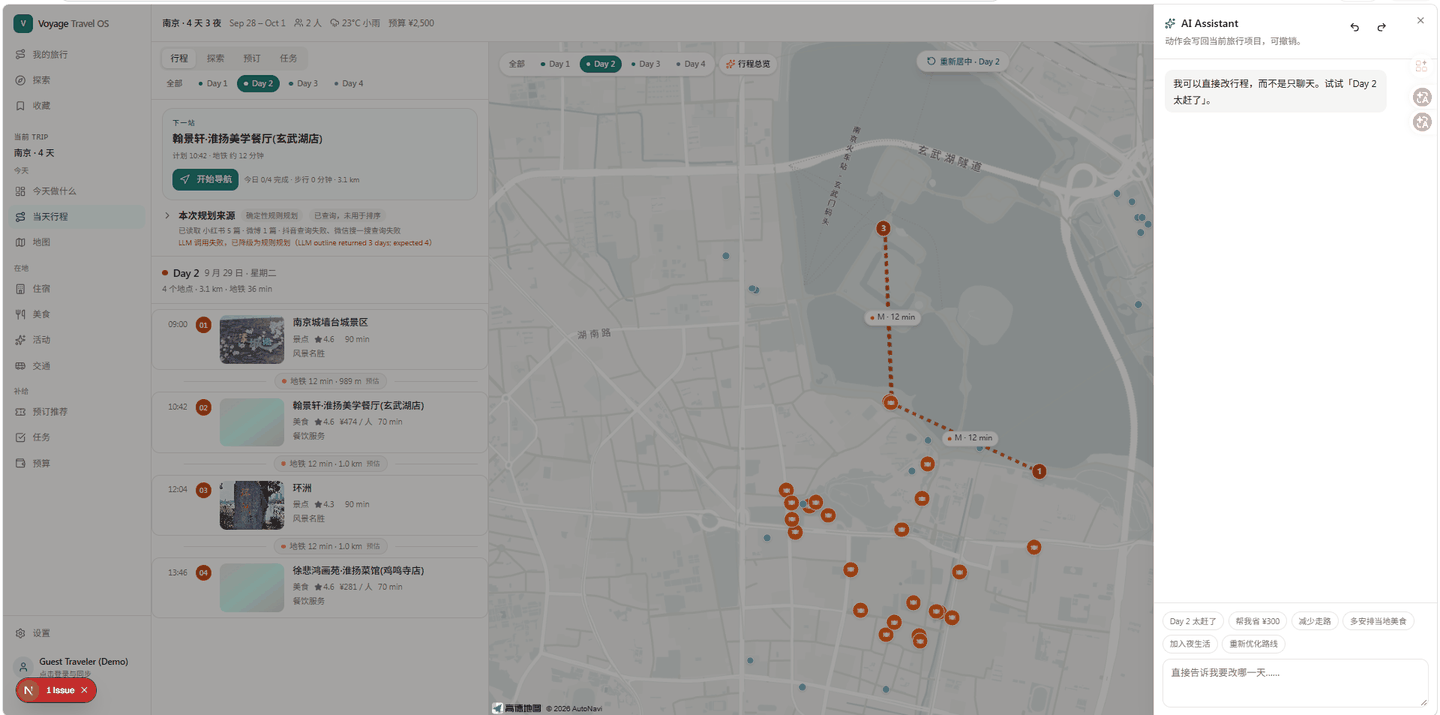Dismiss the 1 Issue badge
The image size is (1440, 715).
point(84,690)
